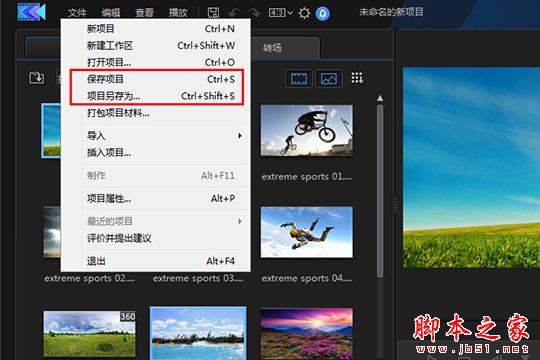
Task: Toggle video filter in media library
Action: click(299, 79)
